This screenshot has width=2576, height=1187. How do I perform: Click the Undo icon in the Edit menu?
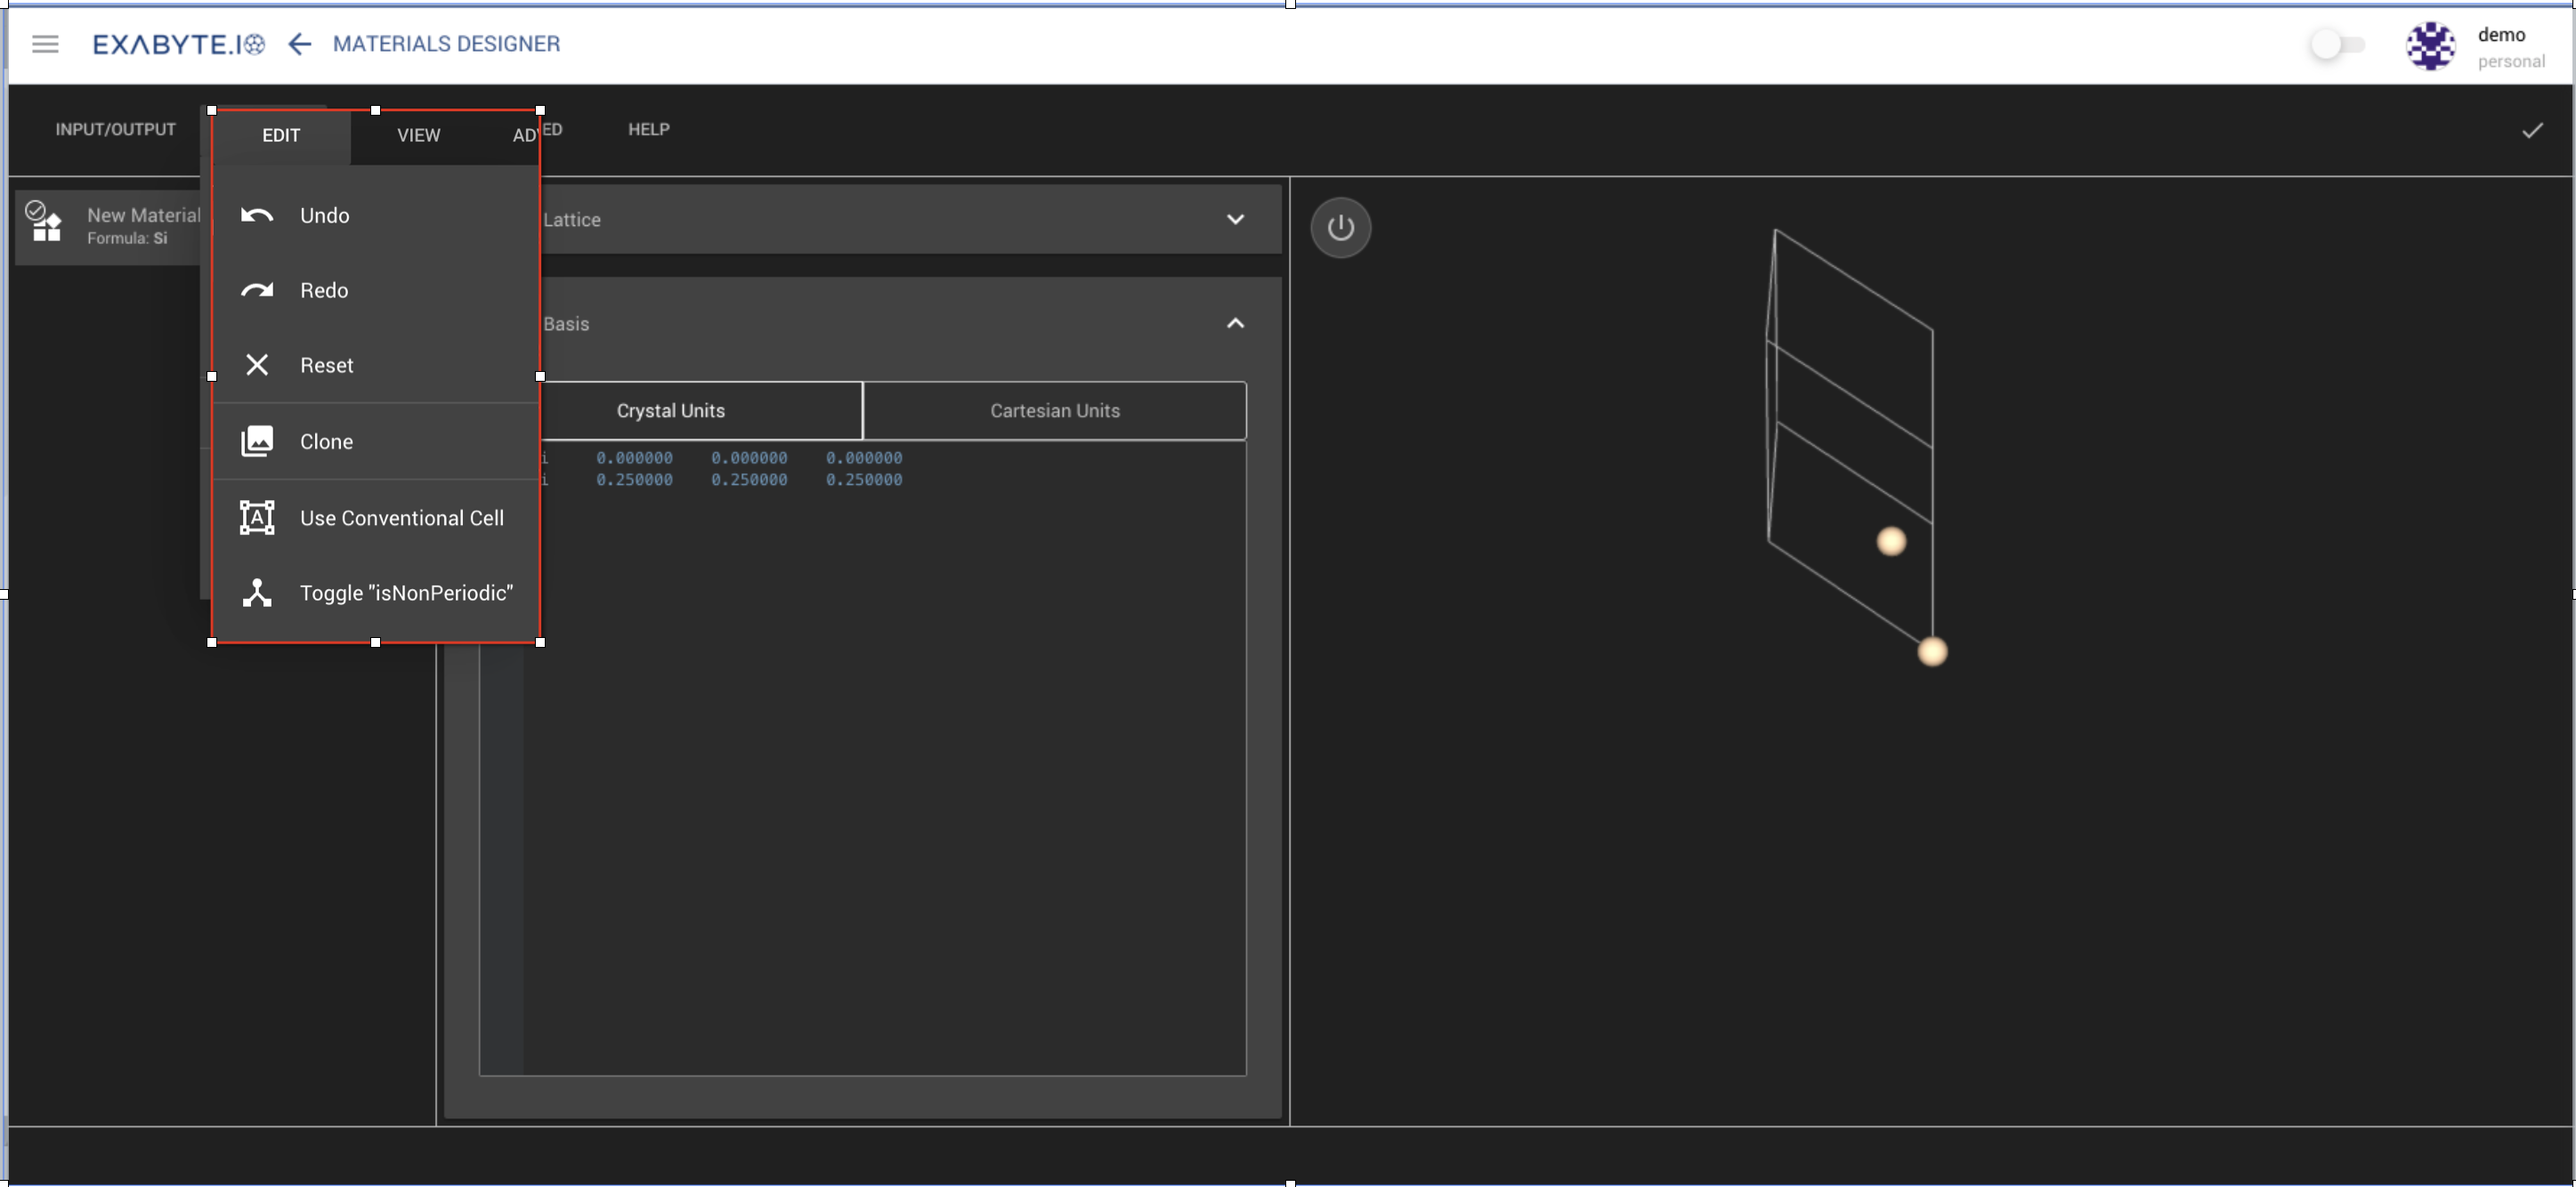click(257, 215)
